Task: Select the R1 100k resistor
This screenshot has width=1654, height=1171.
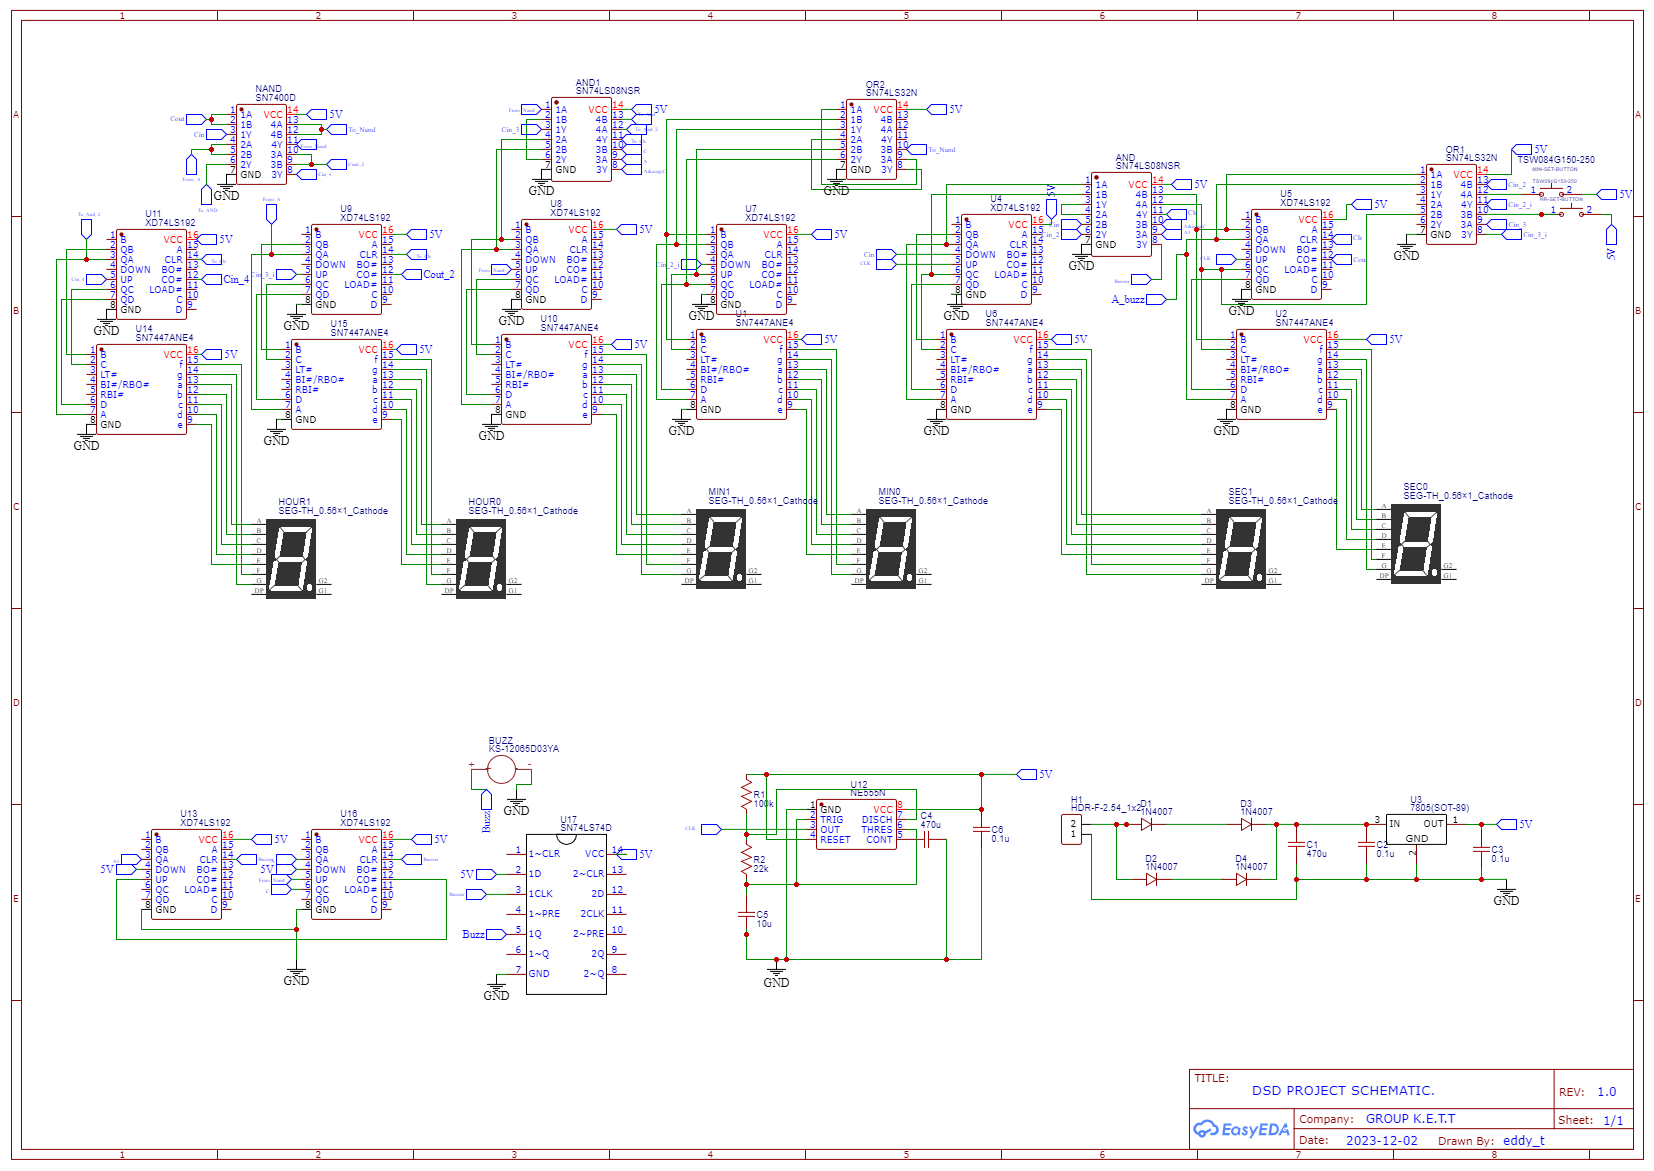Action: click(x=746, y=794)
